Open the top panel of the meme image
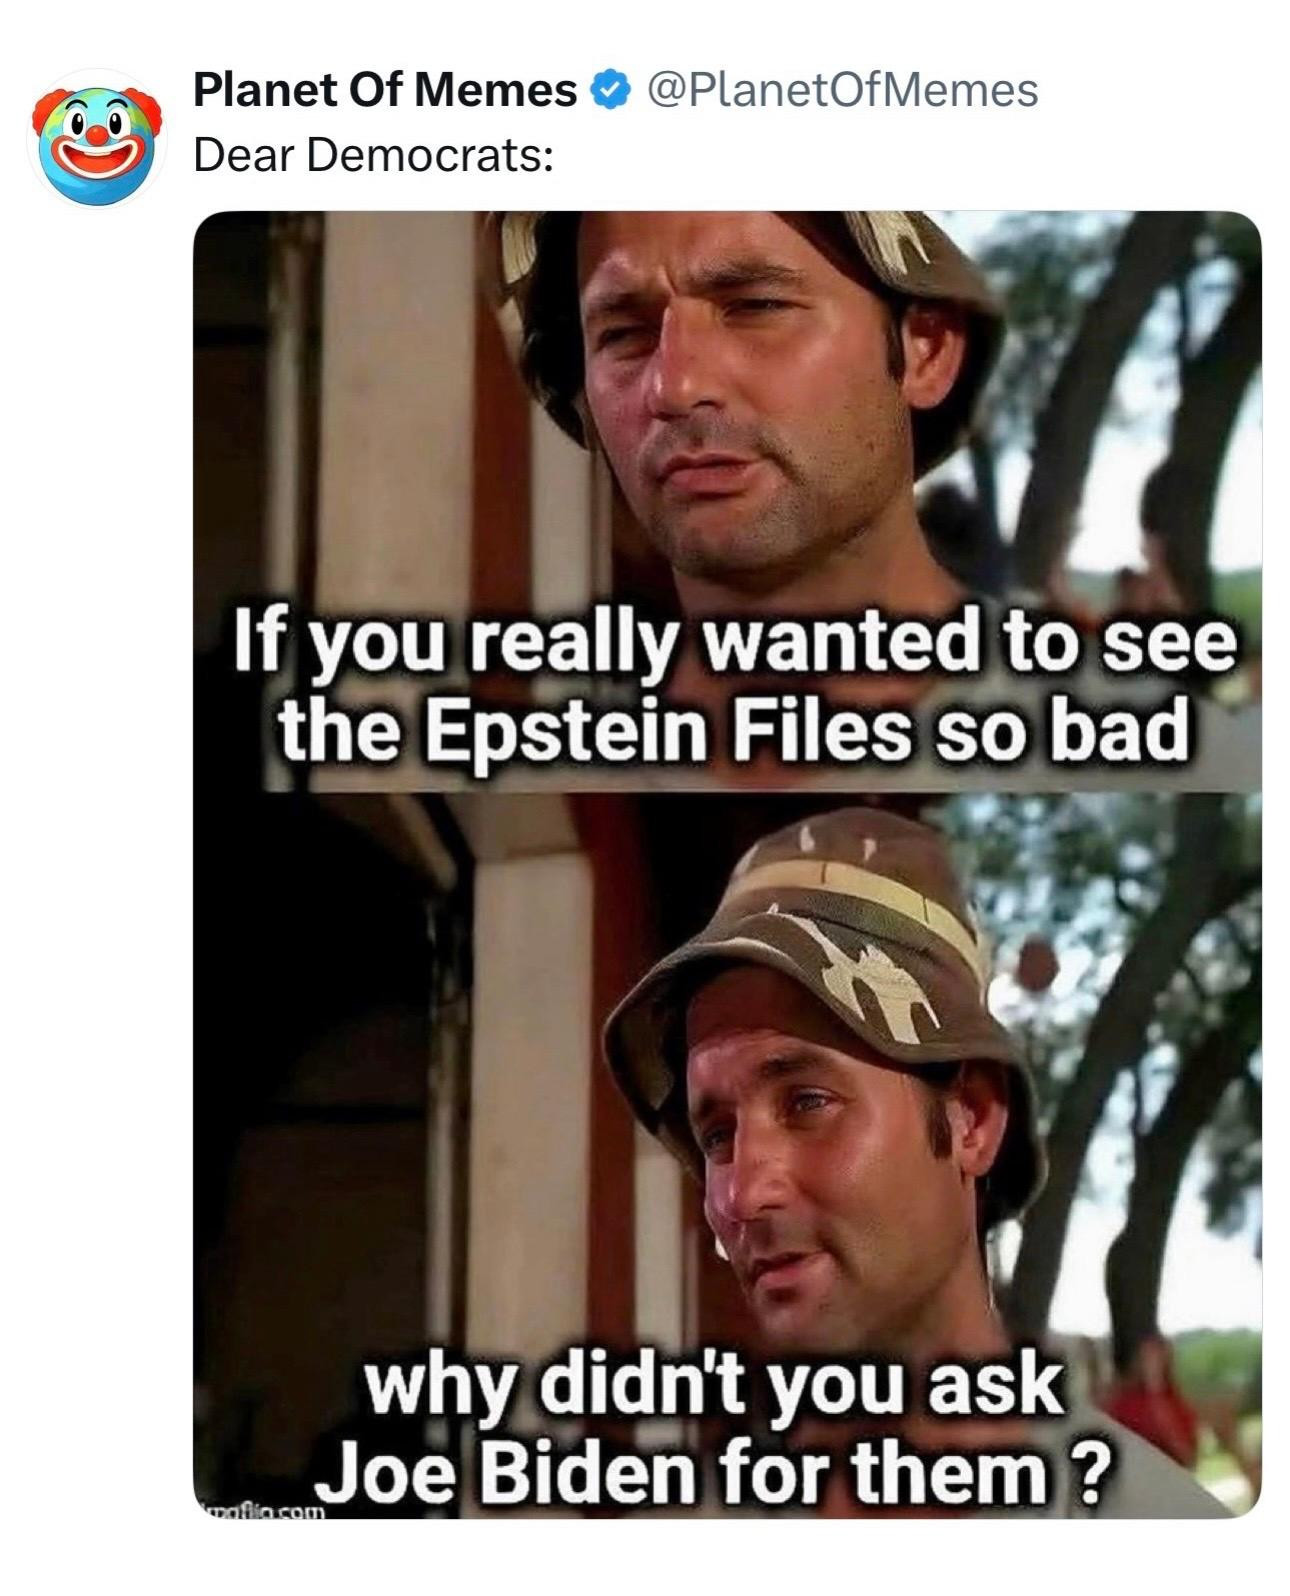 tap(727, 503)
